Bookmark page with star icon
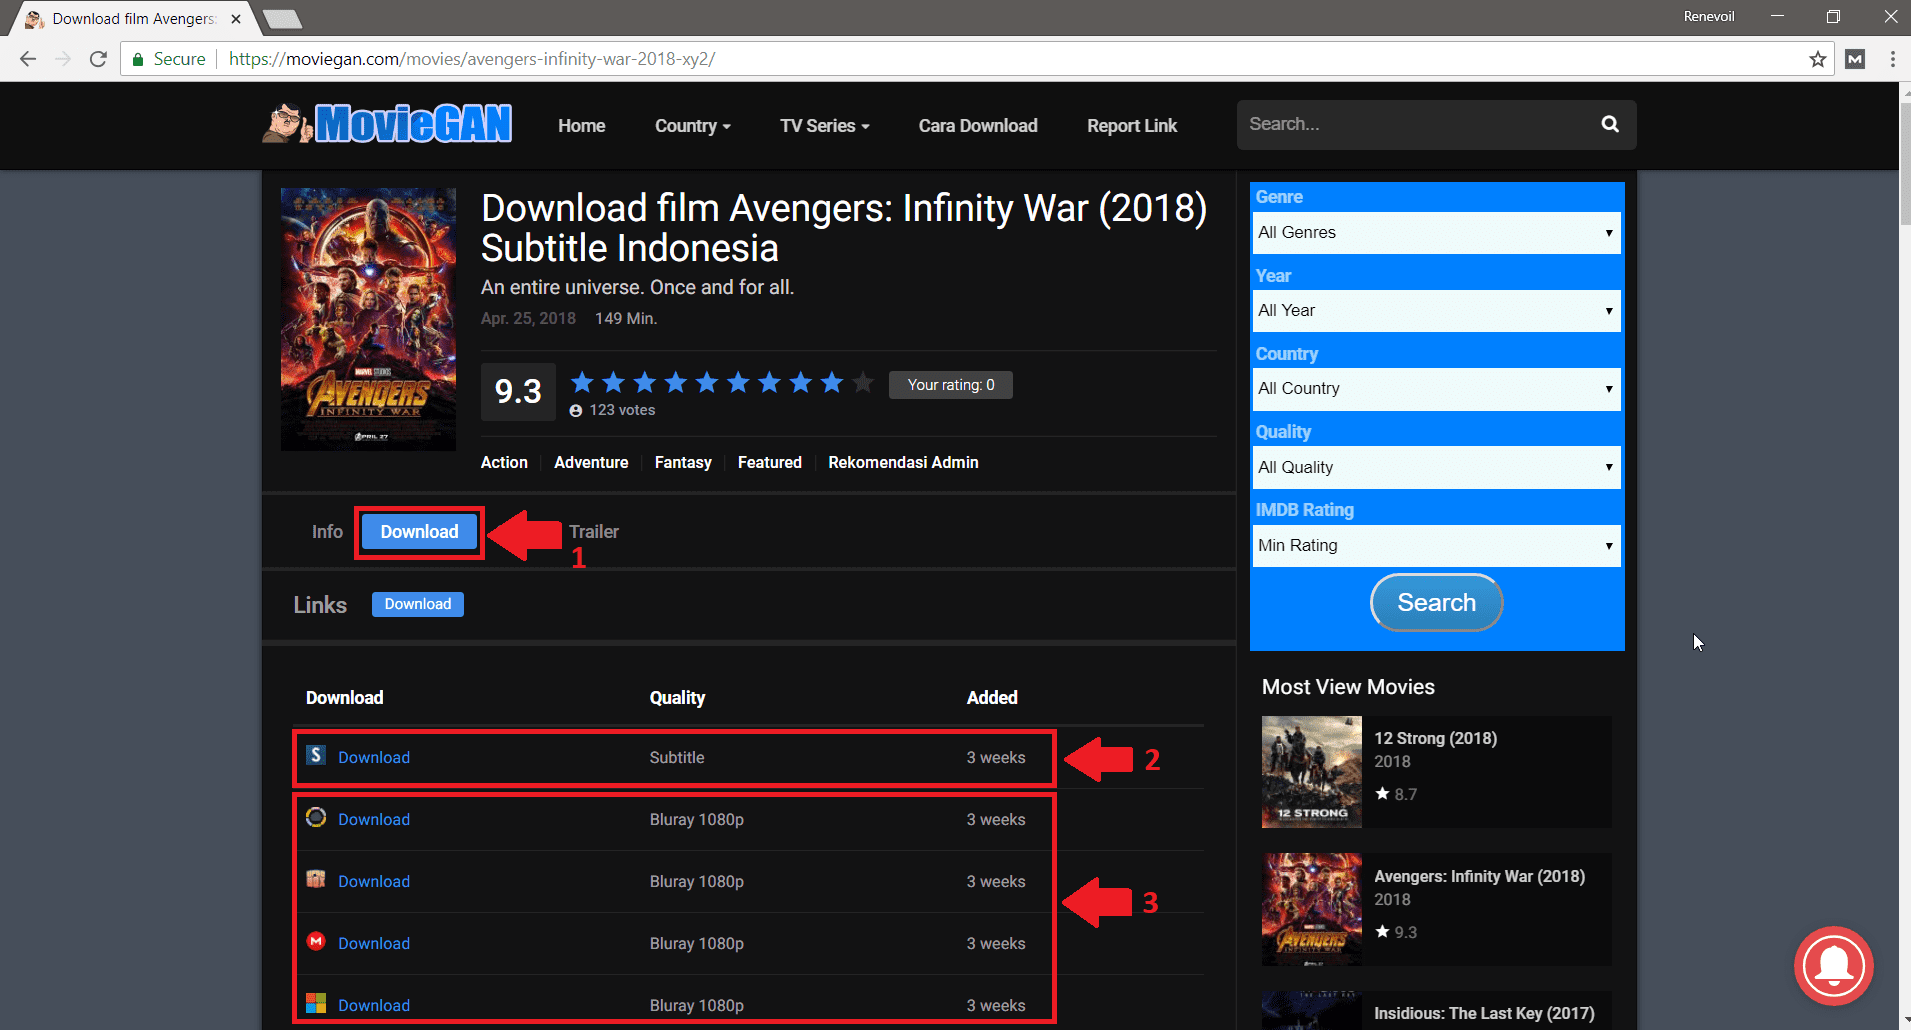Image resolution: width=1911 pixels, height=1030 pixels. click(x=1817, y=59)
